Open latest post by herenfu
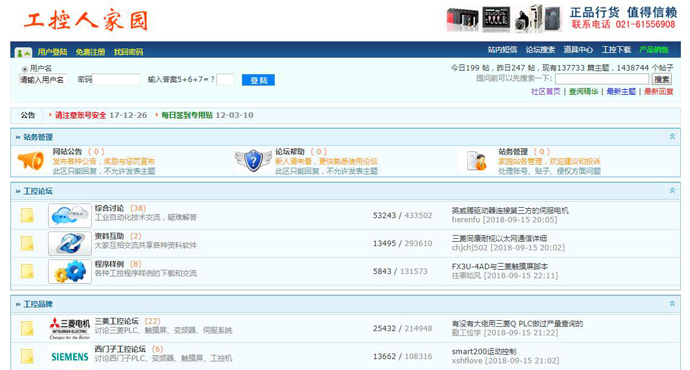This screenshot has height=370, width=690. [x=510, y=211]
